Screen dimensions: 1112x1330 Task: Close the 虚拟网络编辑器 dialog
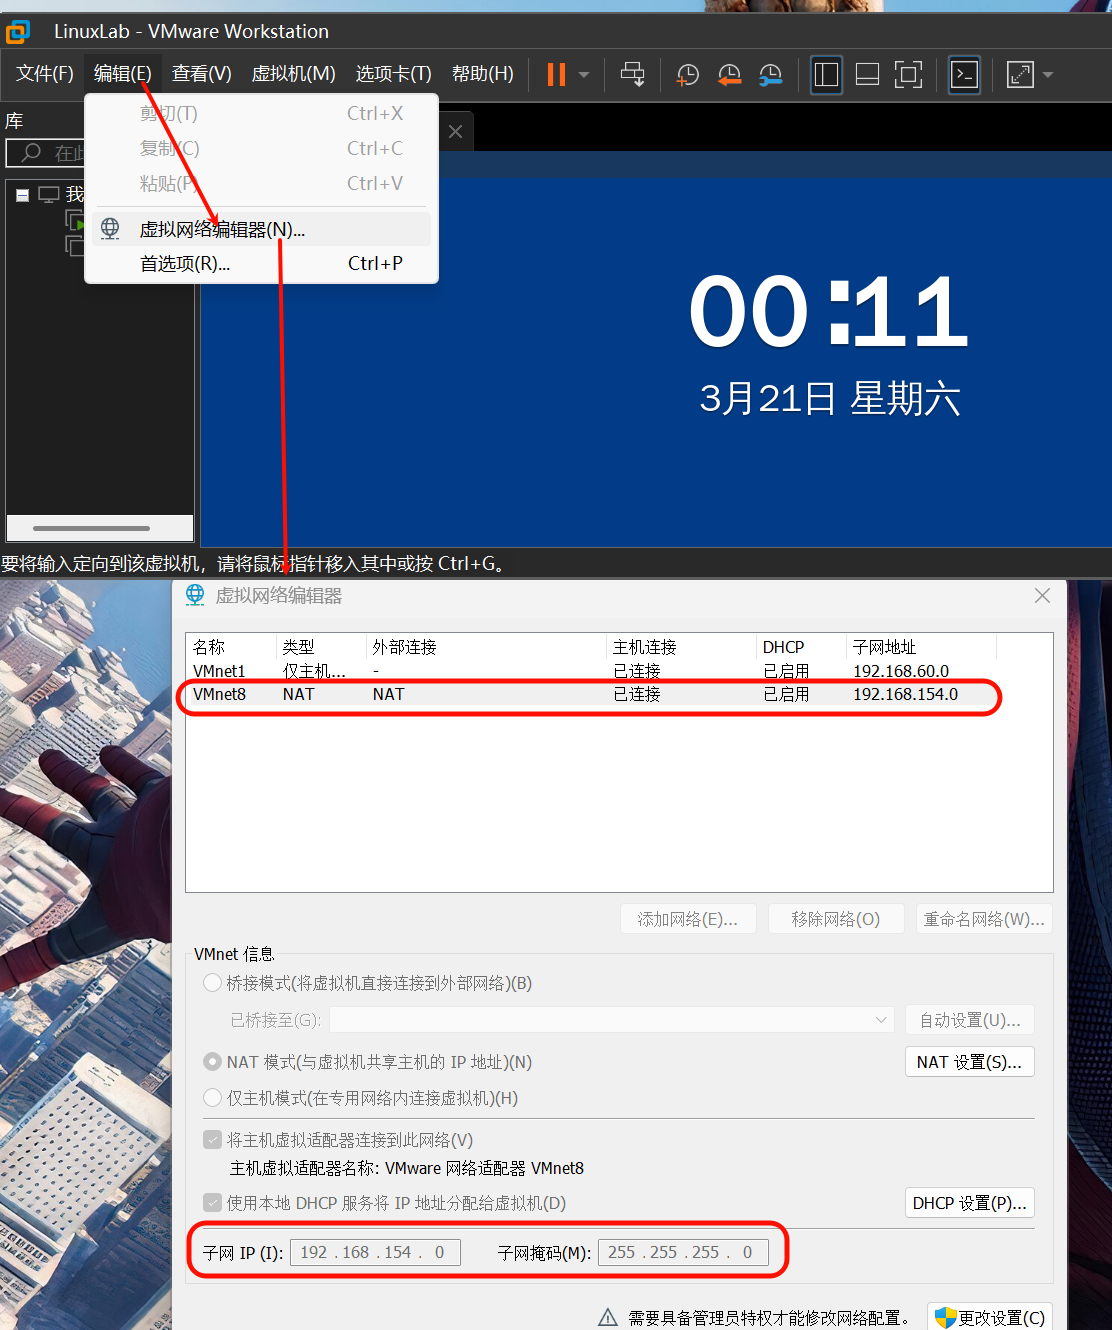1042,596
